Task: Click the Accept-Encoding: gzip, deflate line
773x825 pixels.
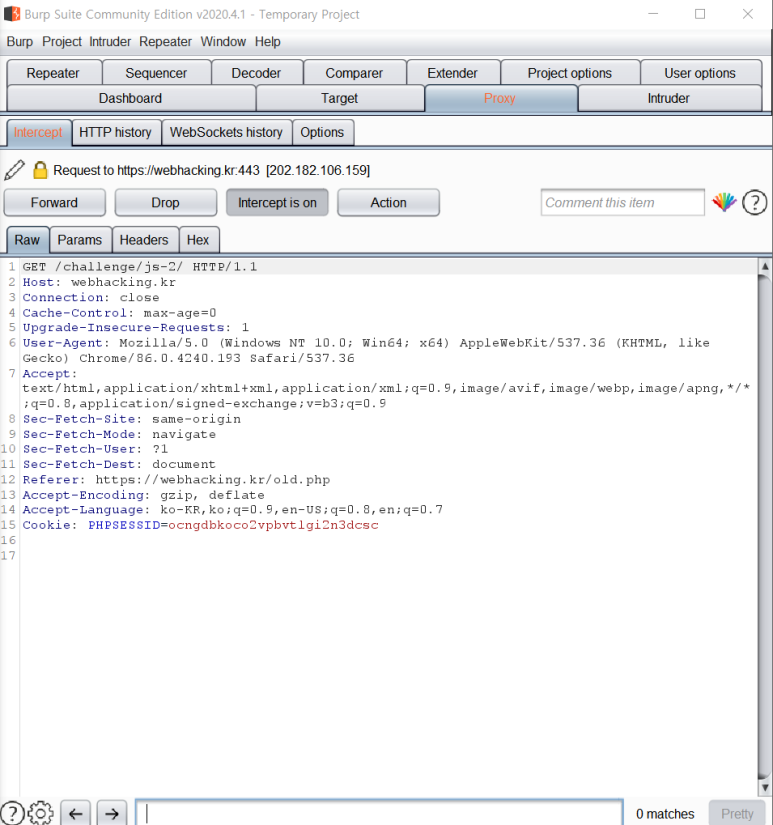Action: [144, 495]
